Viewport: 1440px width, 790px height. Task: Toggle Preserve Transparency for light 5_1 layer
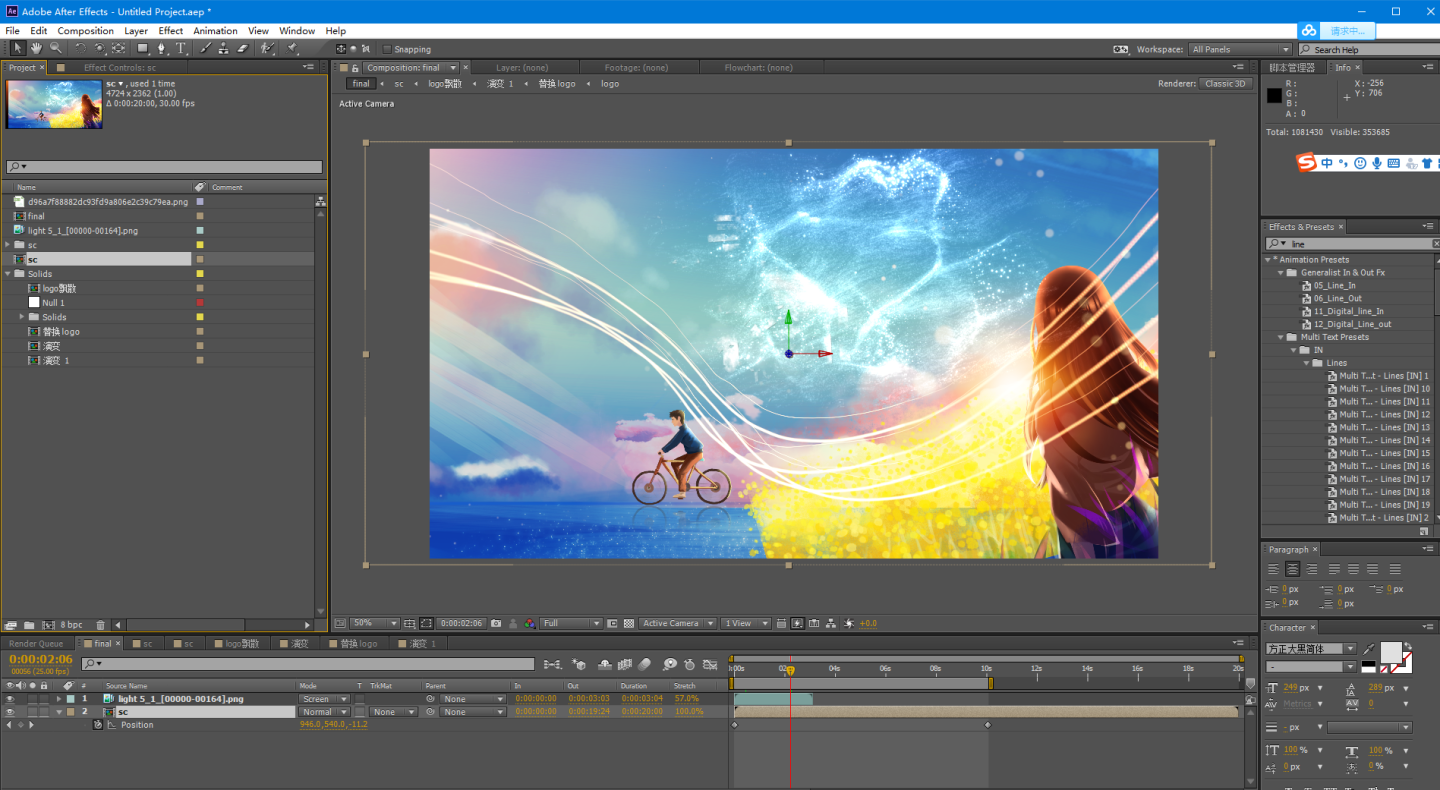click(x=360, y=699)
